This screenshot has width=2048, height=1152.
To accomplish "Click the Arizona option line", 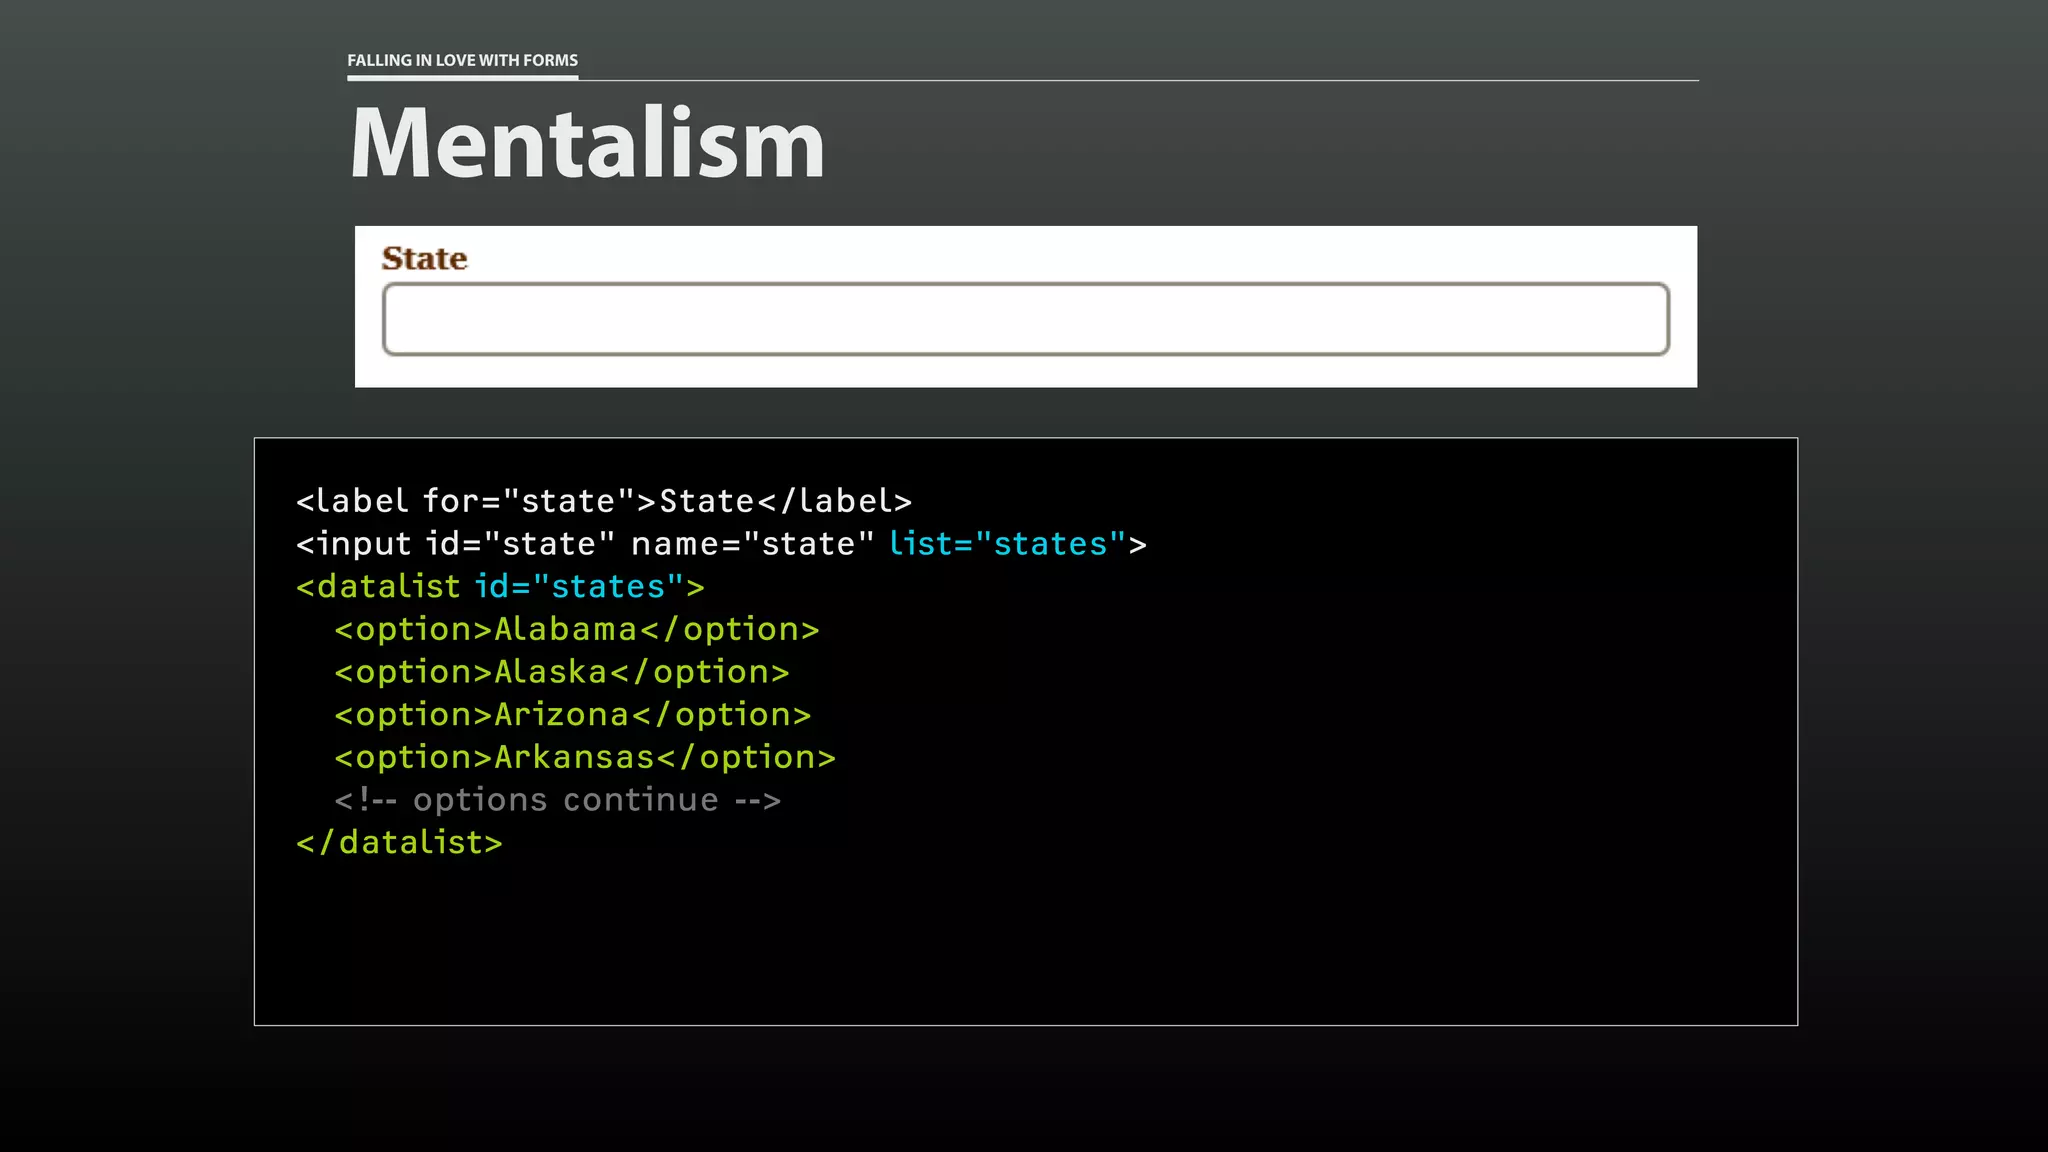I will point(572,715).
